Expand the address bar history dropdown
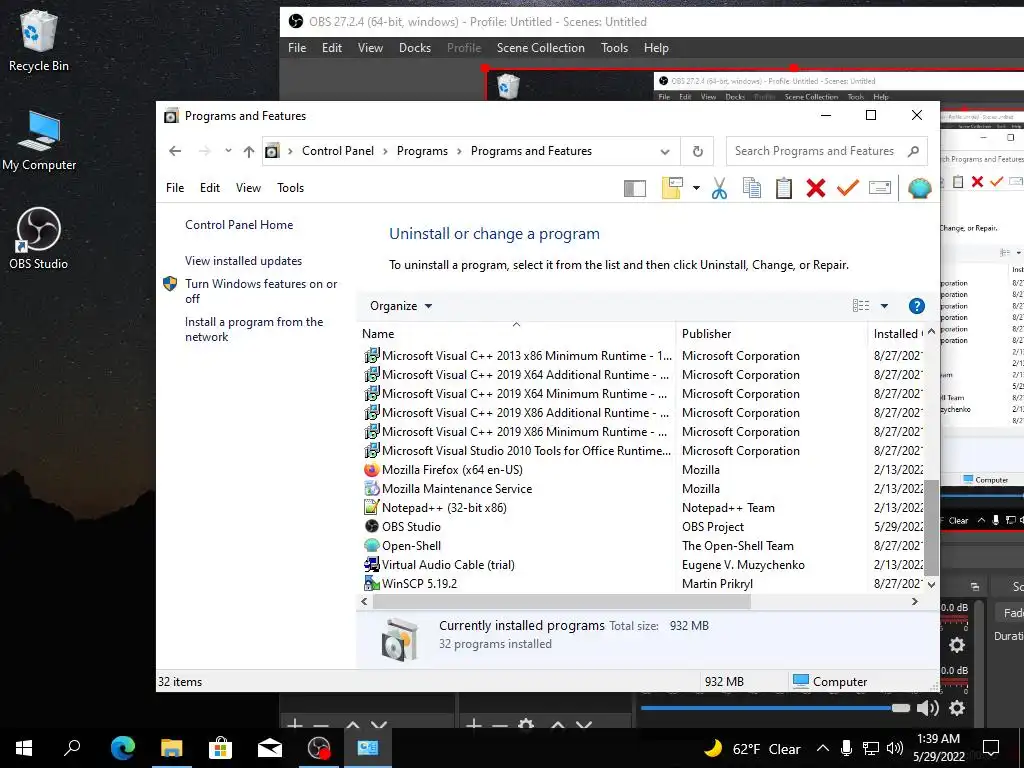This screenshot has height=768, width=1024. coord(665,152)
